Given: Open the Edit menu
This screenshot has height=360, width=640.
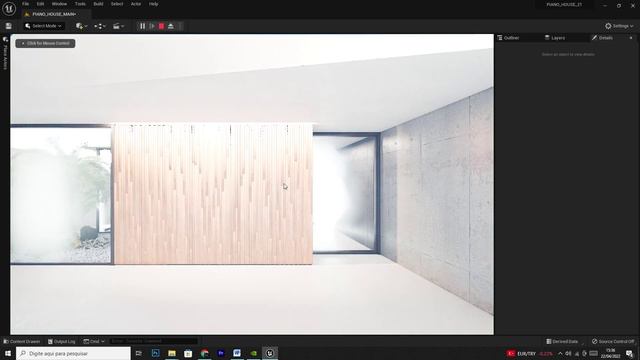Looking at the screenshot, I should click(40, 4).
